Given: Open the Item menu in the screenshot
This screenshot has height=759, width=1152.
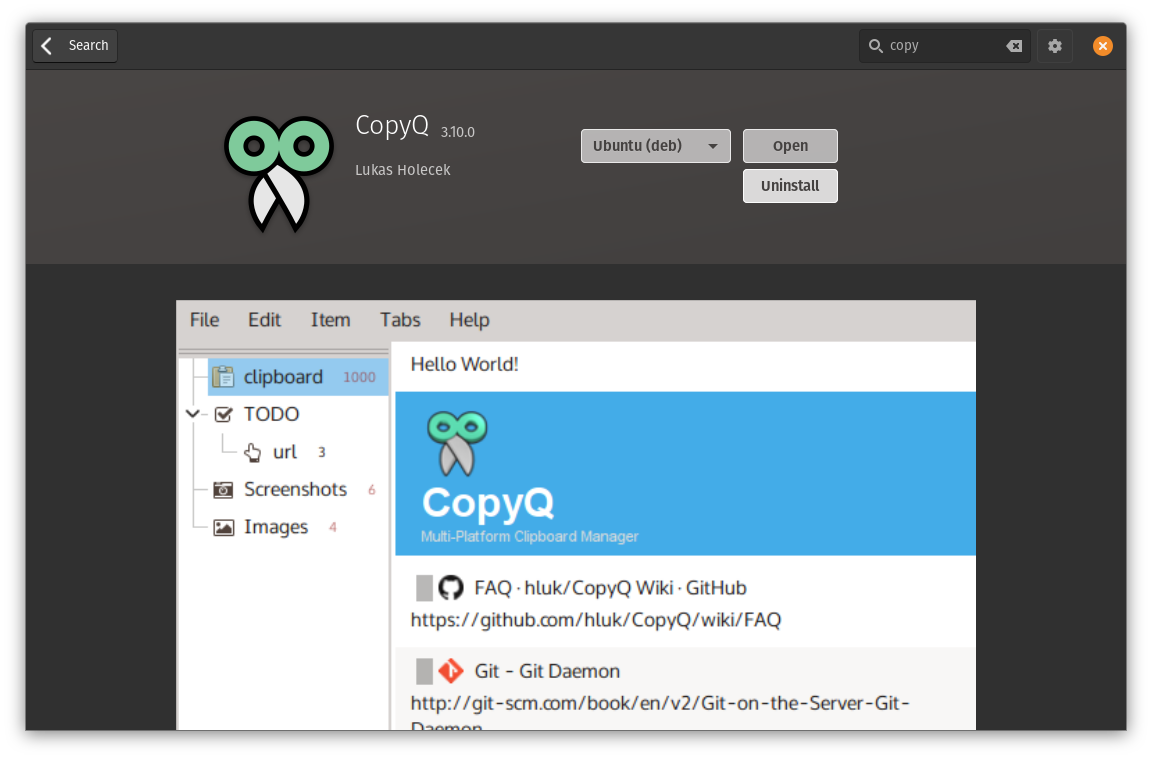Looking at the screenshot, I should tap(330, 320).
